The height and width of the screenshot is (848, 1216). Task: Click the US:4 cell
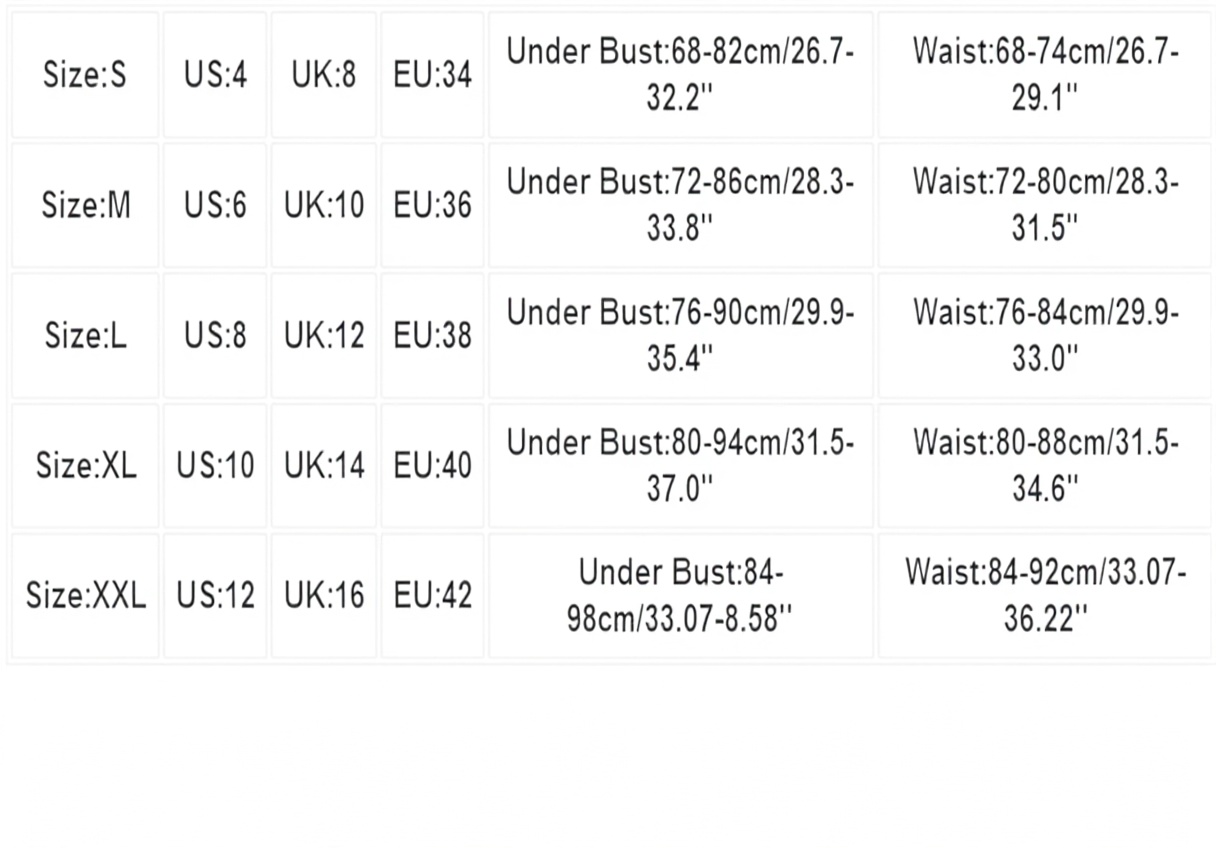[215, 75]
